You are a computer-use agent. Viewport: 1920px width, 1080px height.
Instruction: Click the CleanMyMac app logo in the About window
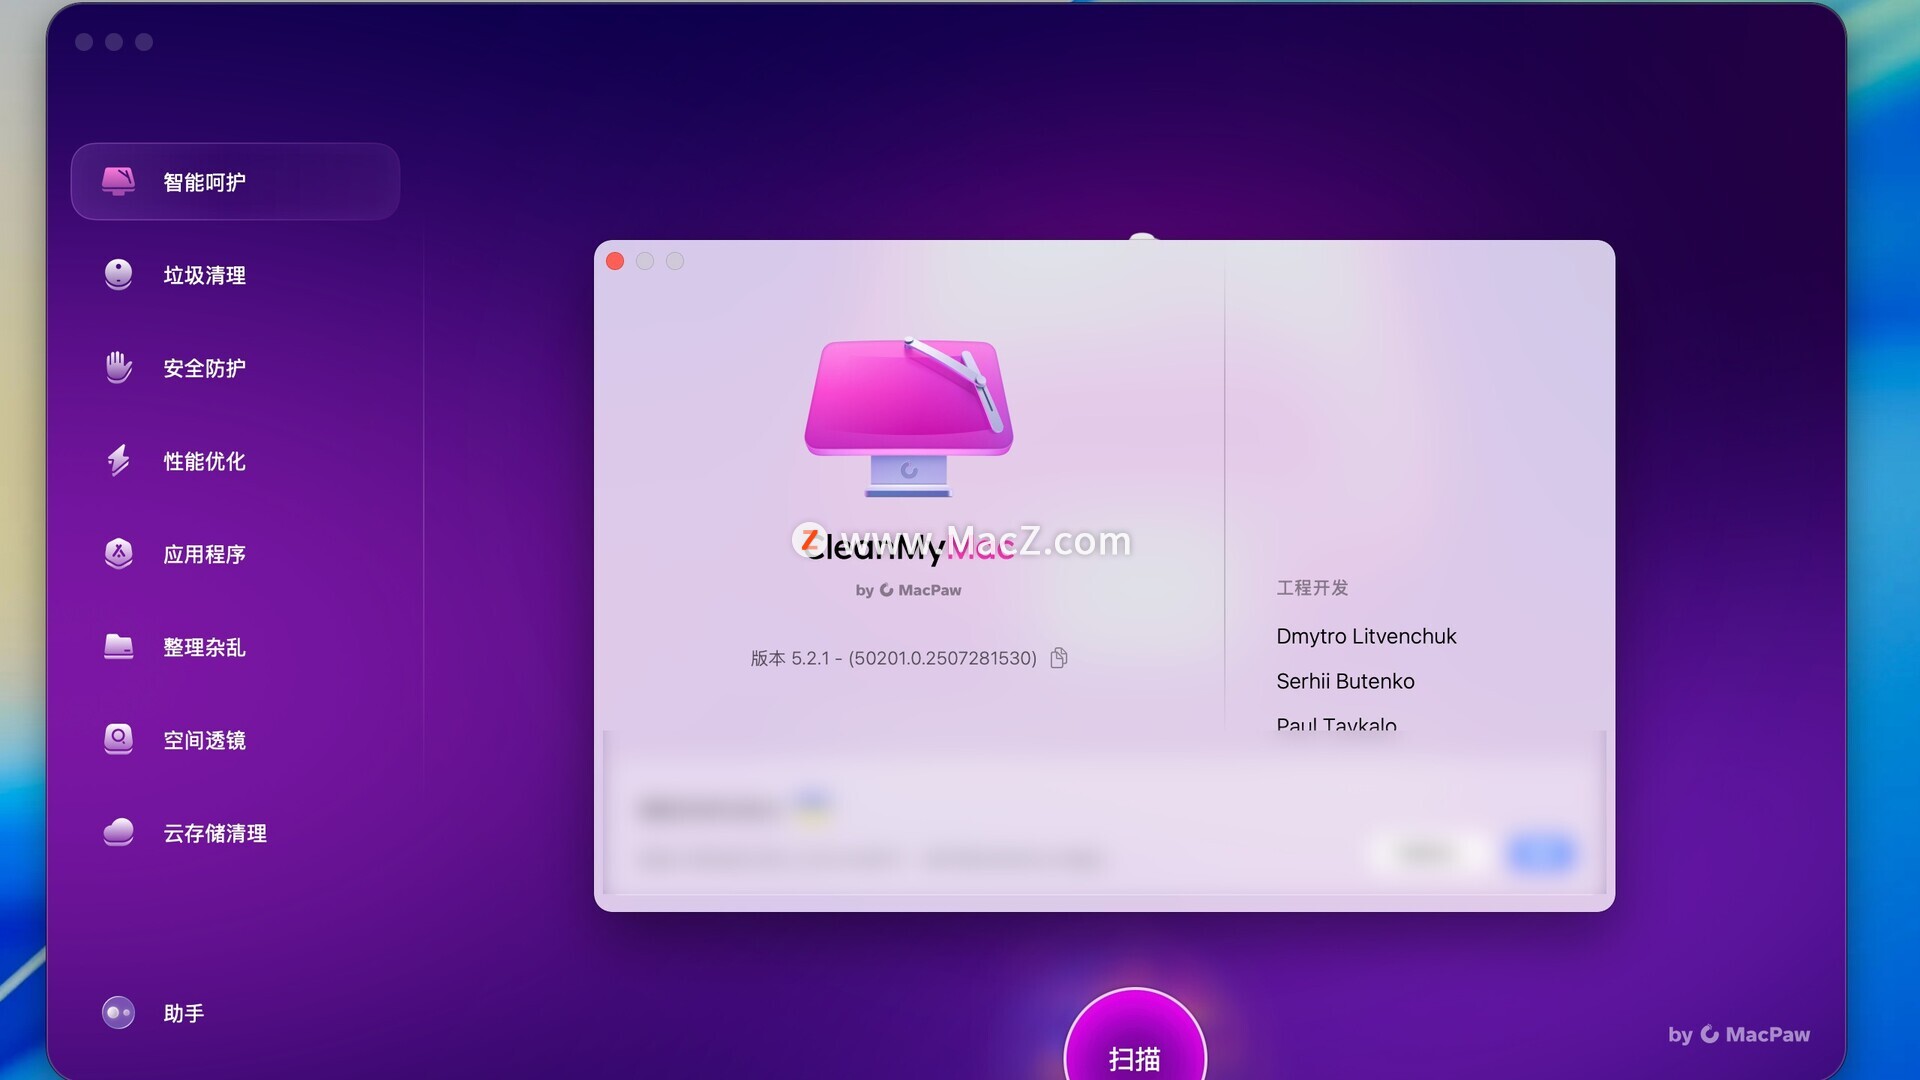pos(909,417)
